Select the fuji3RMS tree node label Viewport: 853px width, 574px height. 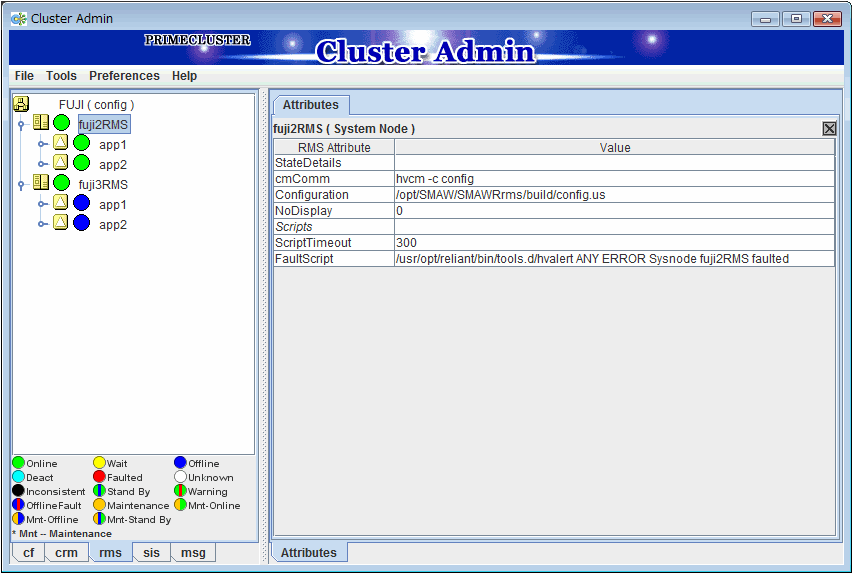point(103,184)
